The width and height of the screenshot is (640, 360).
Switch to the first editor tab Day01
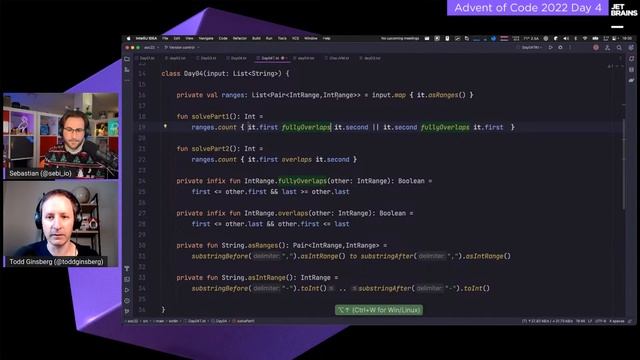145,58
